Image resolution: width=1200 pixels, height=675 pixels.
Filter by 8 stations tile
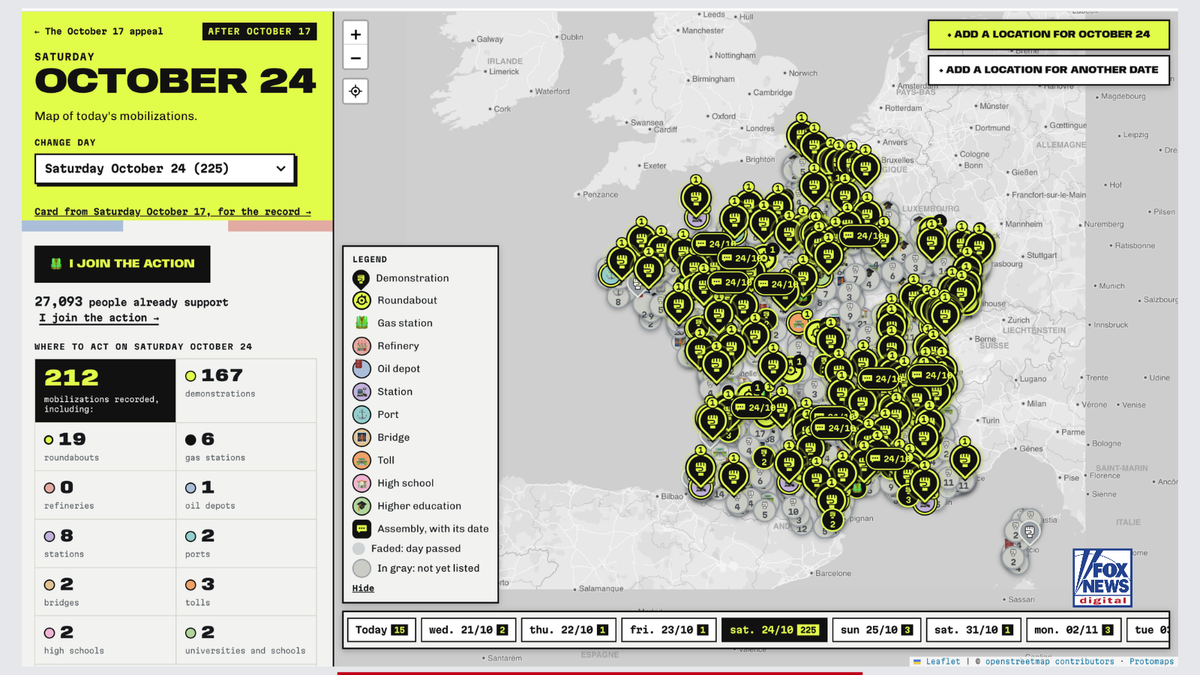(x=105, y=542)
